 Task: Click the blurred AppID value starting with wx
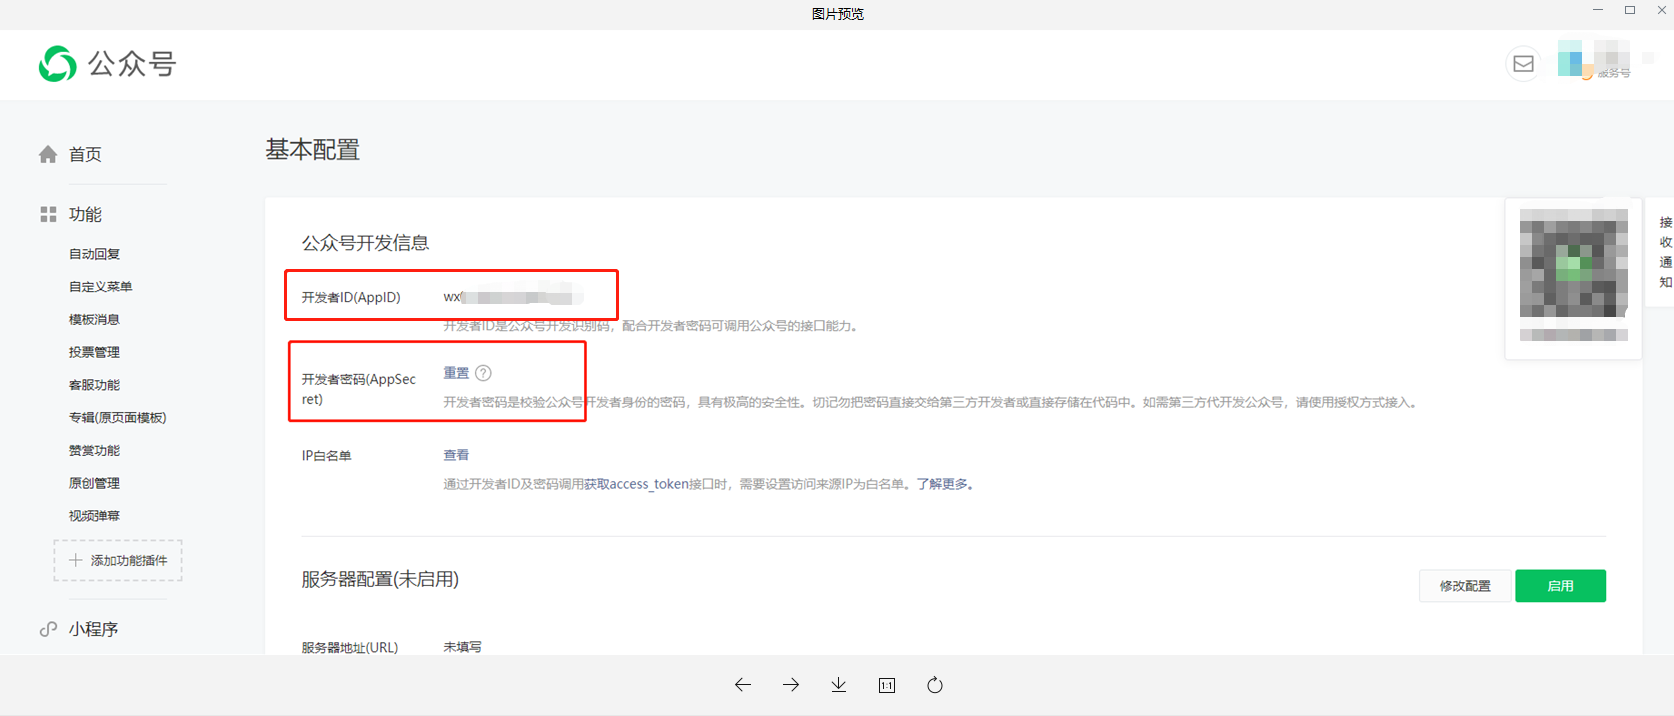(x=513, y=297)
